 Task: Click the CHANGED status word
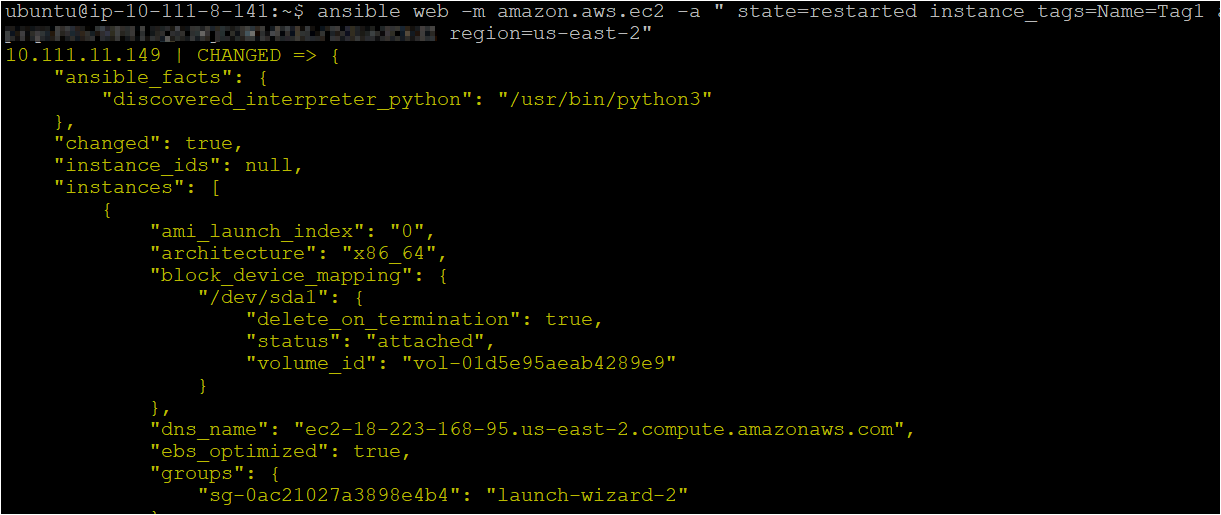click(x=239, y=56)
